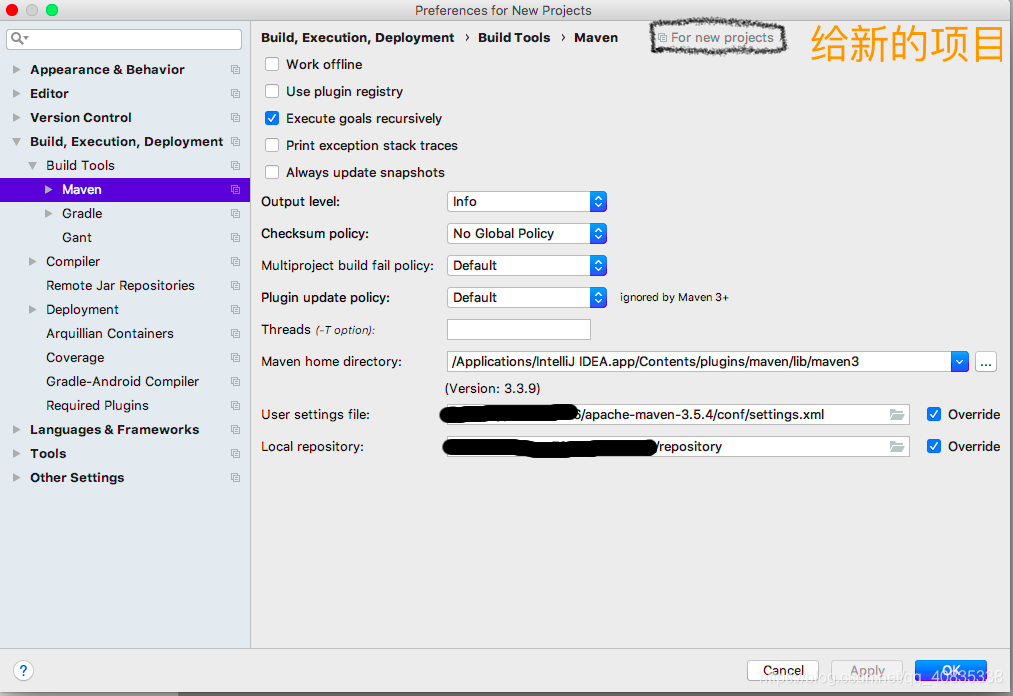The image size is (1013, 696).
Task: Check Always update snapshots option
Action: coord(272,172)
